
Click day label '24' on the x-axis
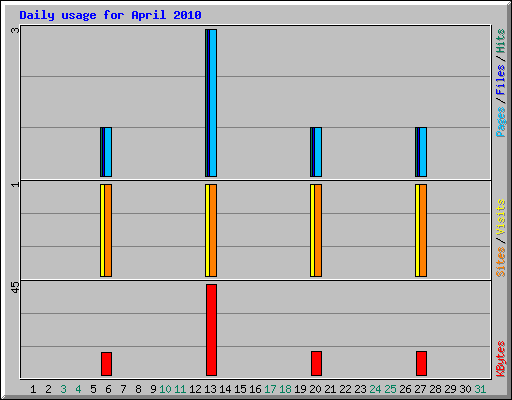tap(375, 389)
